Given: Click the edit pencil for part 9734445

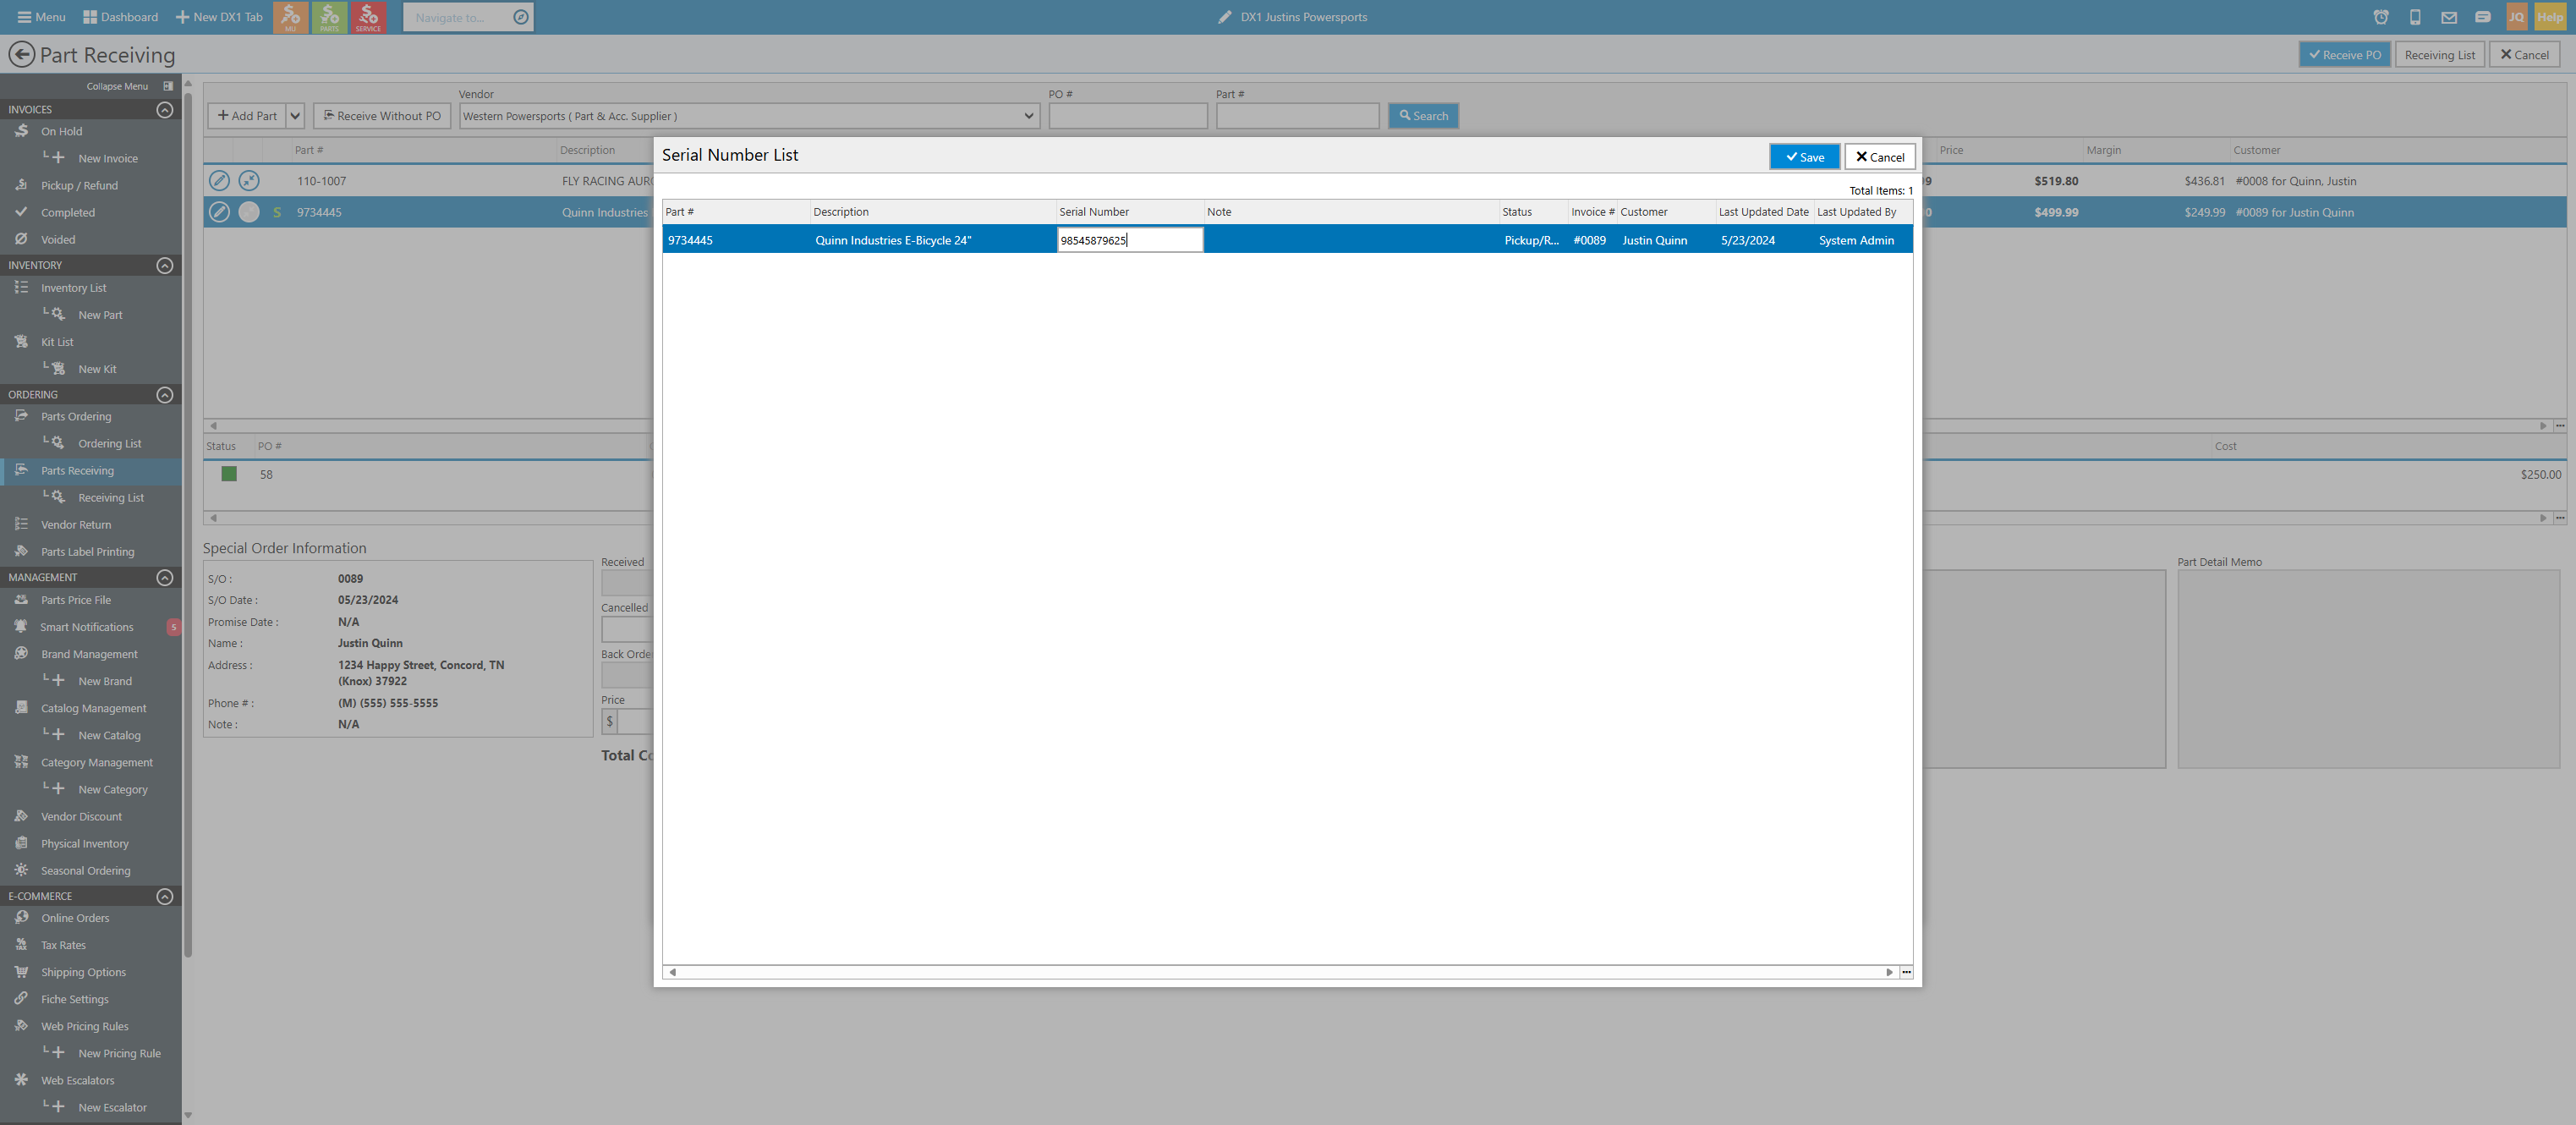Looking at the screenshot, I should click(219, 212).
